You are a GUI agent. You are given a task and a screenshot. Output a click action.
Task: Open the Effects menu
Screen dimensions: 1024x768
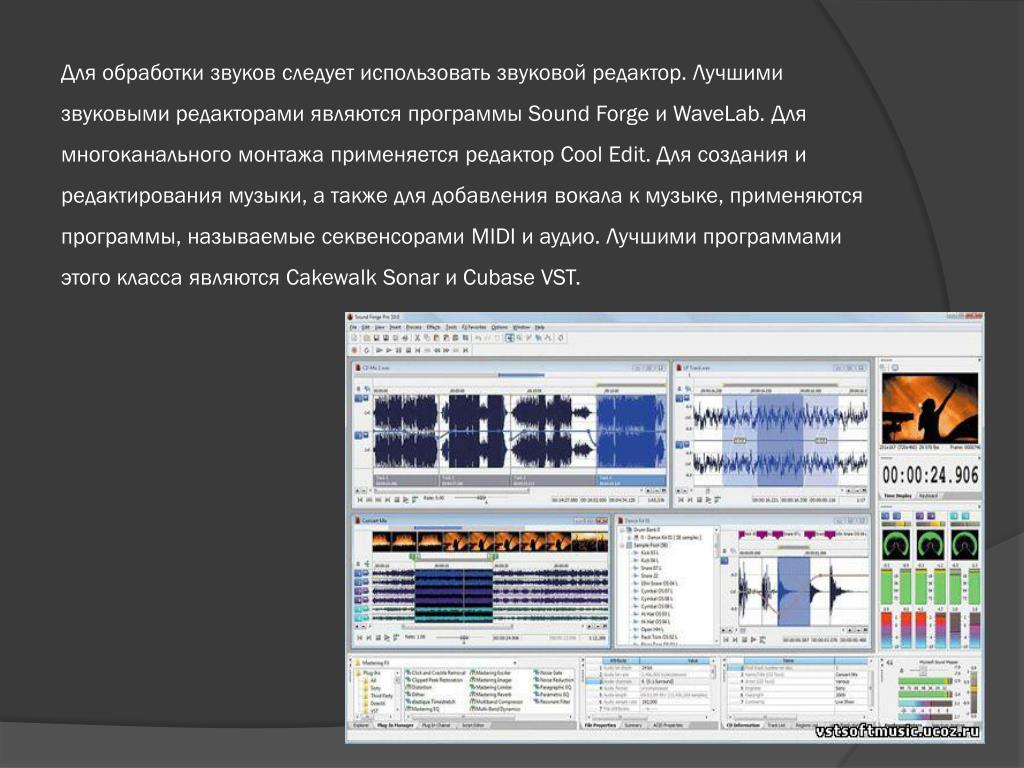tap(434, 327)
